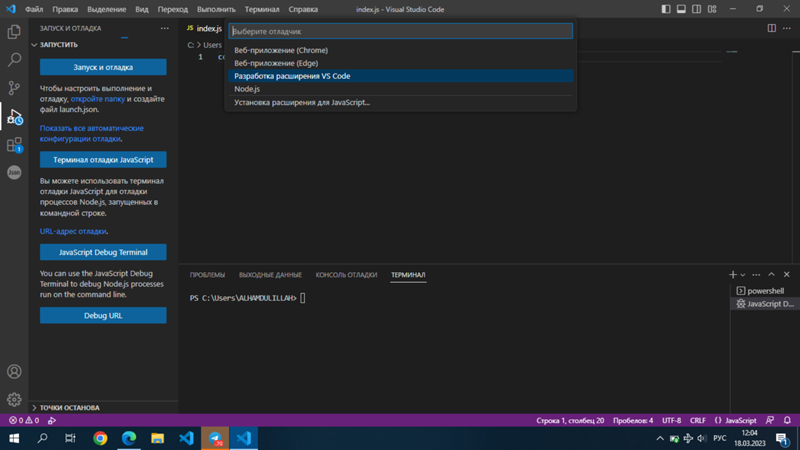Viewport: 800px width, 450px height.
Task: Split the editor to the right
Action: click(771, 29)
